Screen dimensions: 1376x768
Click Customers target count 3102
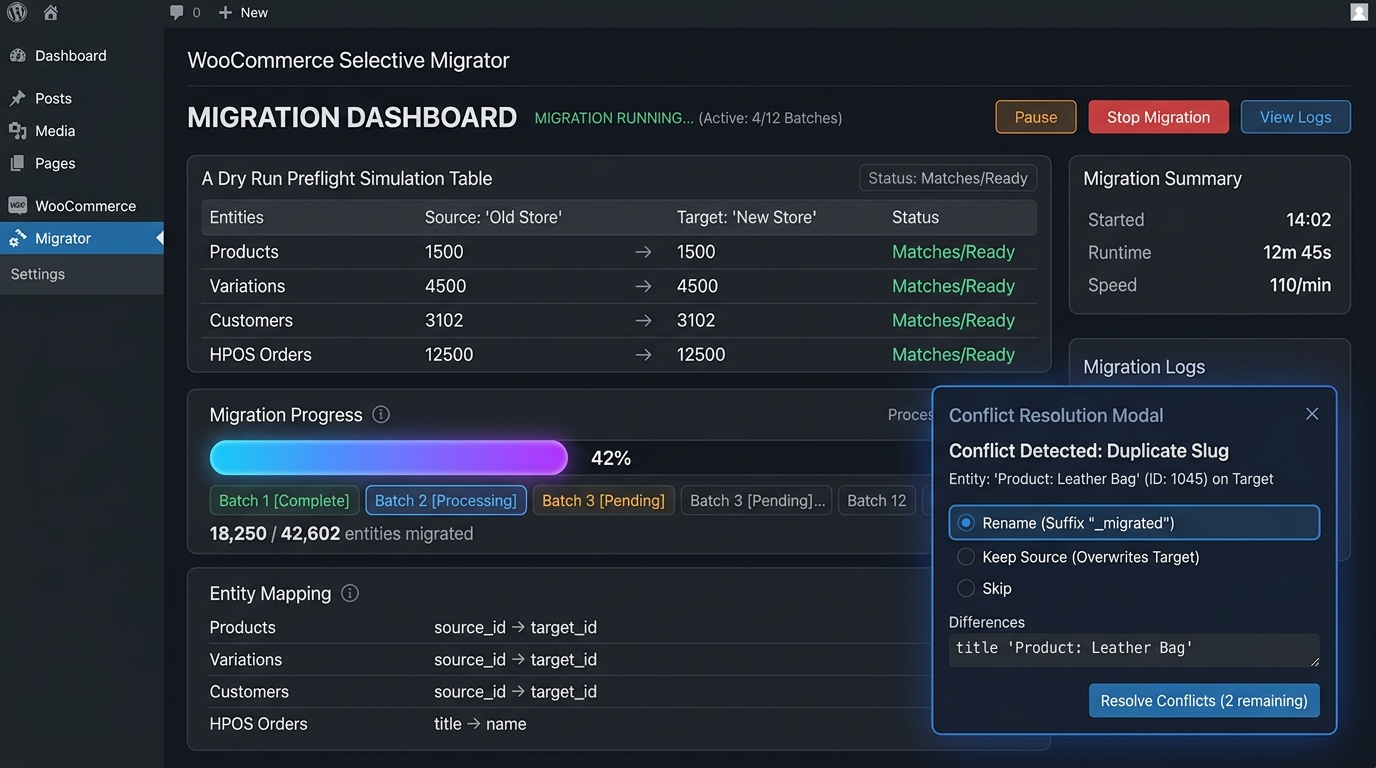[696, 320]
